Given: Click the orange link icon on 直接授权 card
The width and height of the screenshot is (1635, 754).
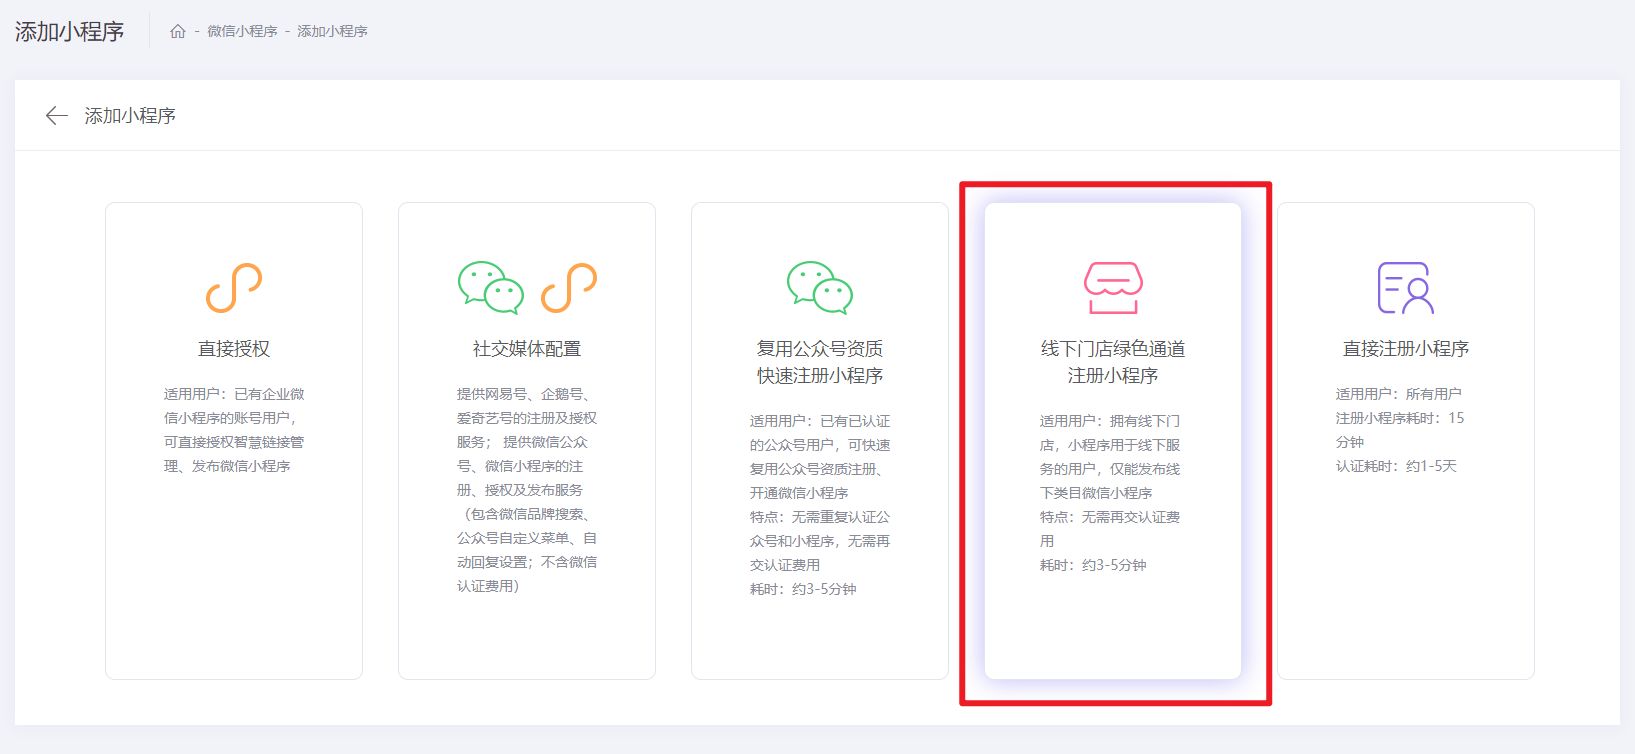Looking at the screenshot, I should [x=234, y=288].
